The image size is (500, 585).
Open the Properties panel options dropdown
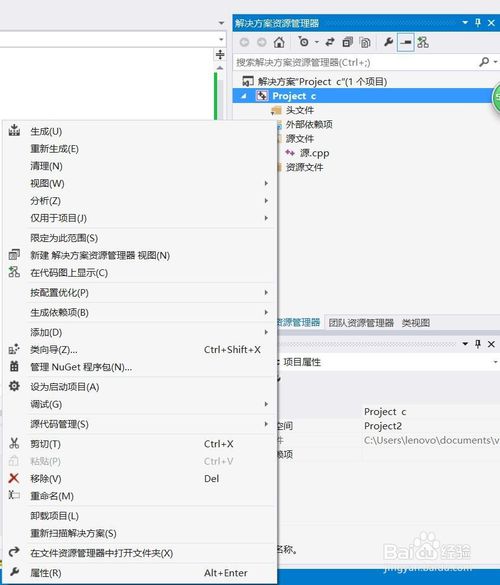click(x=465, y=344)
